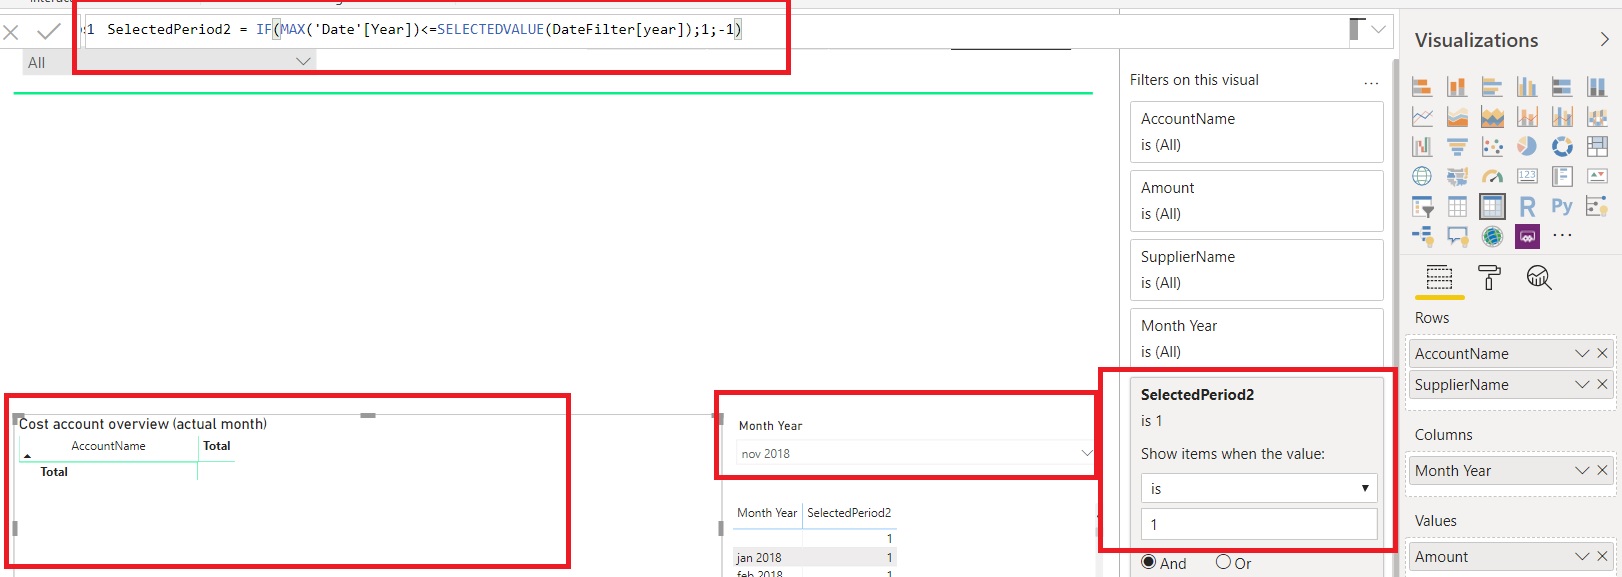The width and height of the screenshot is (1622, 577).
Task: Select the slicer visual
Action: (1422, 207)
